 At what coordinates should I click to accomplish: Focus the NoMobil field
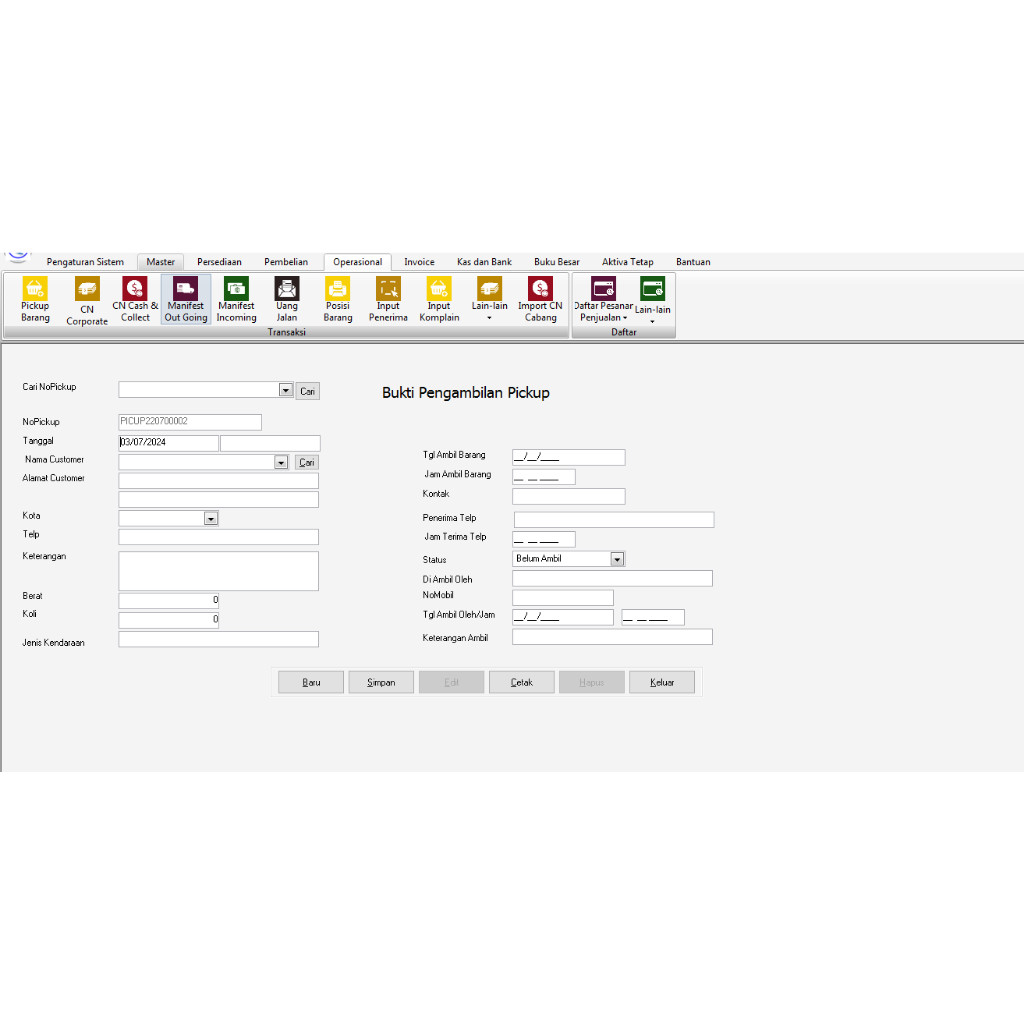563,598
